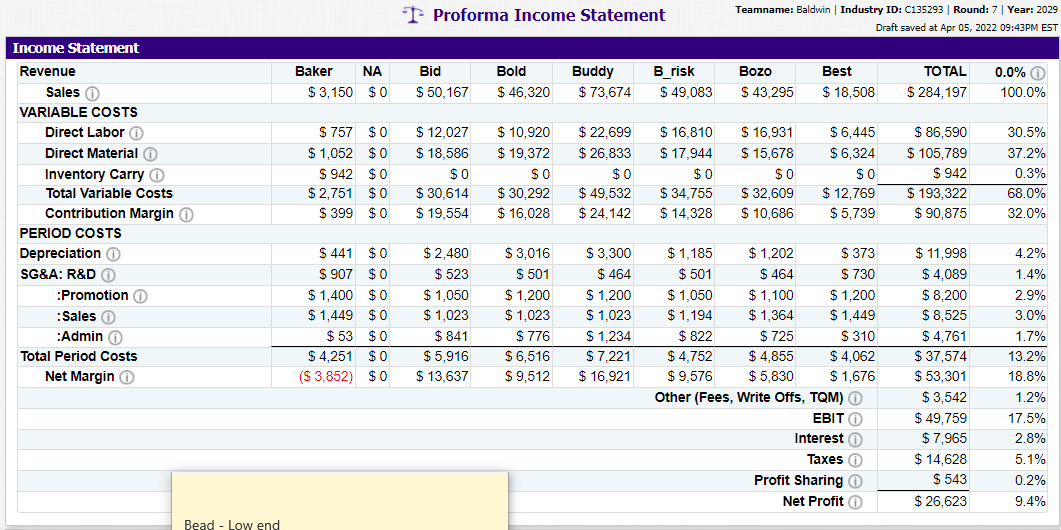Click the Total Variable Costs row label
This screenshot has height=530, width=1061.
pyautogui.click(x=109, y=194)
